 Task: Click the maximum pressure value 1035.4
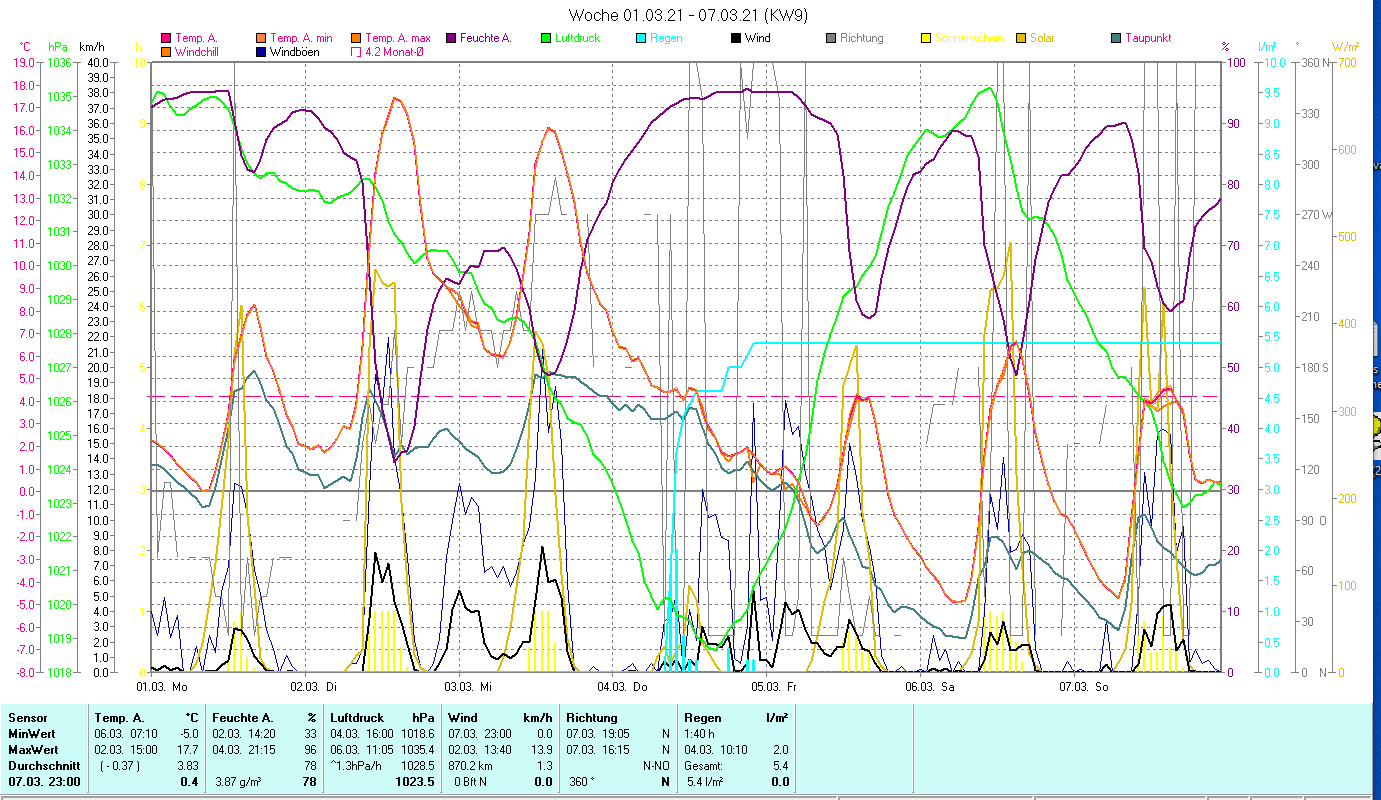[x=418, y=750]
